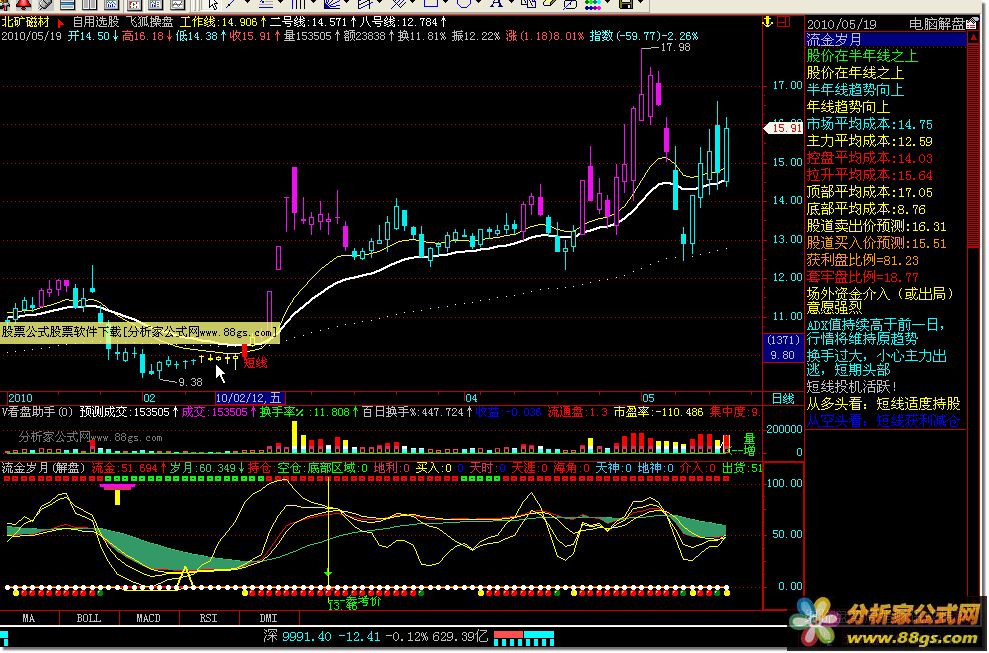Open 流金岁月(解盘) indicator label
The width and height of the screenshot is (989, 653).
[44, 468]
